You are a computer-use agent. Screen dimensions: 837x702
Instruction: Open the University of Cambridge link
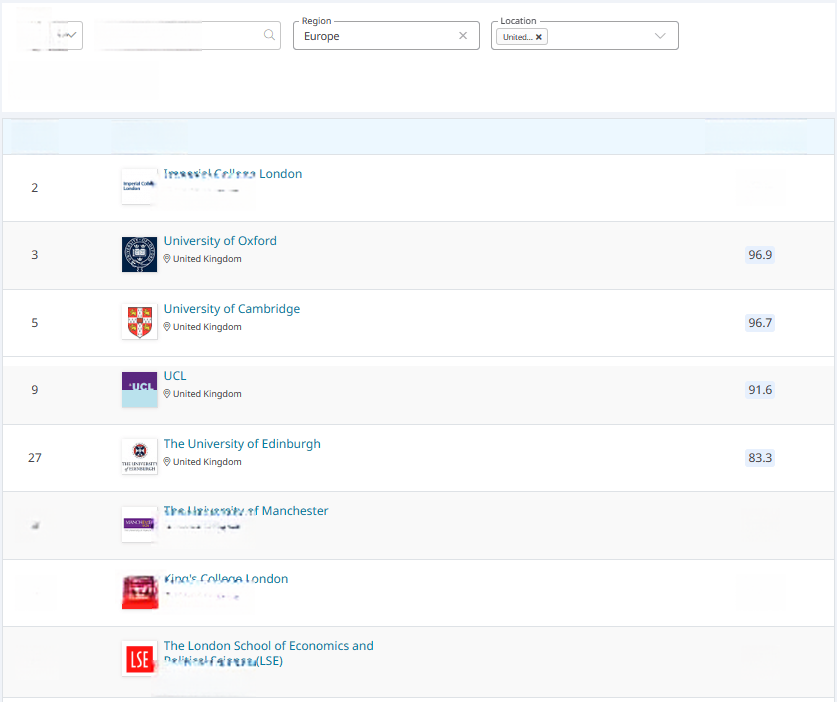pos(232,309)
